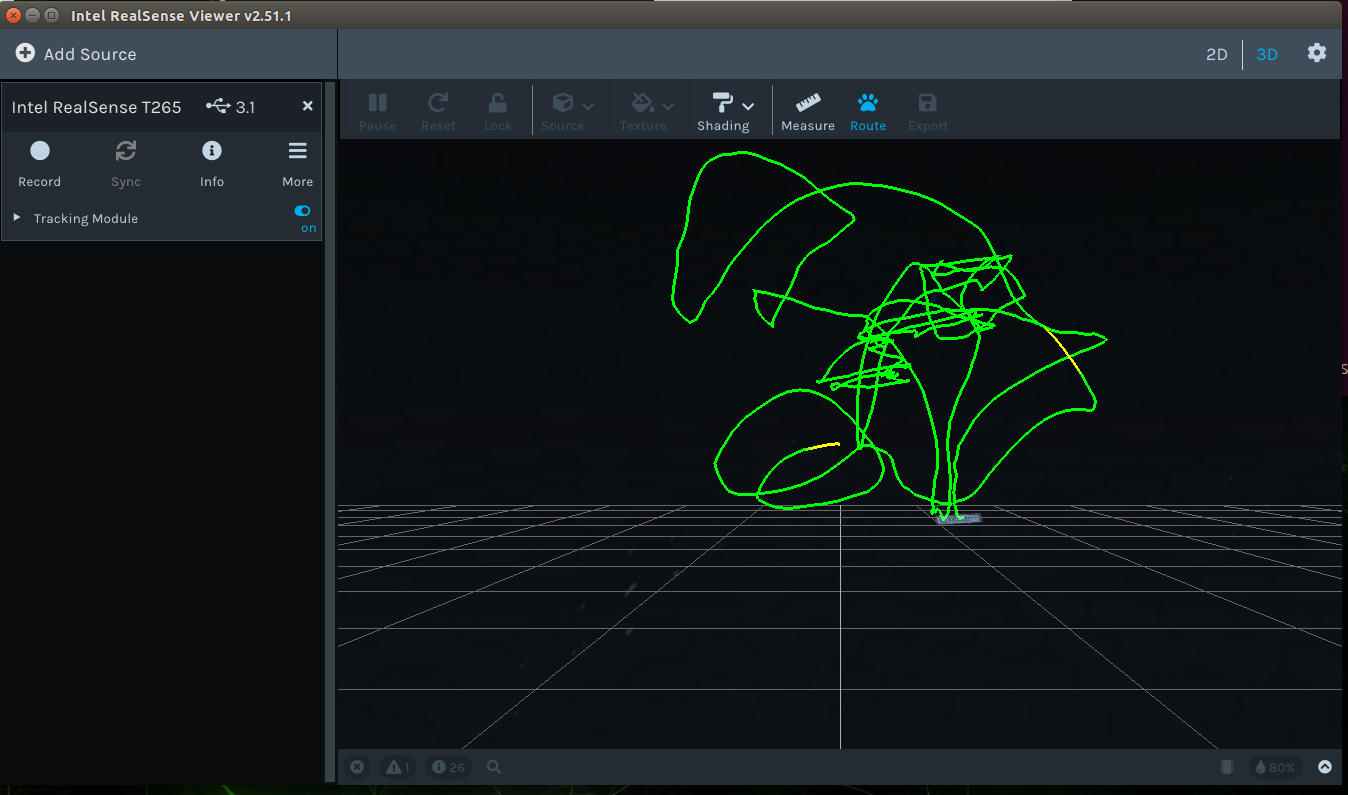Reset the 3D view
Image resolution: width=1348 pixels, height=795 pixels.
click(438, 111)
